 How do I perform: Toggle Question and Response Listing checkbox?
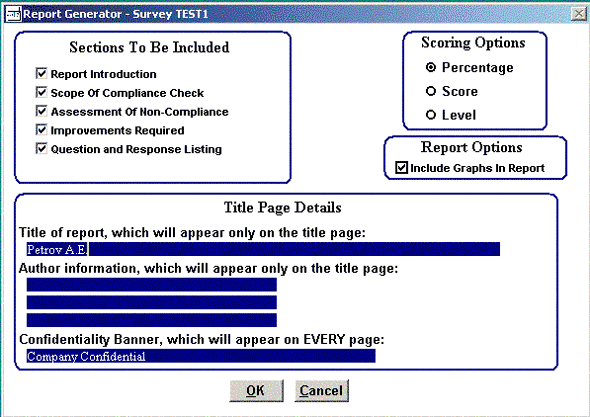(41, 149)
